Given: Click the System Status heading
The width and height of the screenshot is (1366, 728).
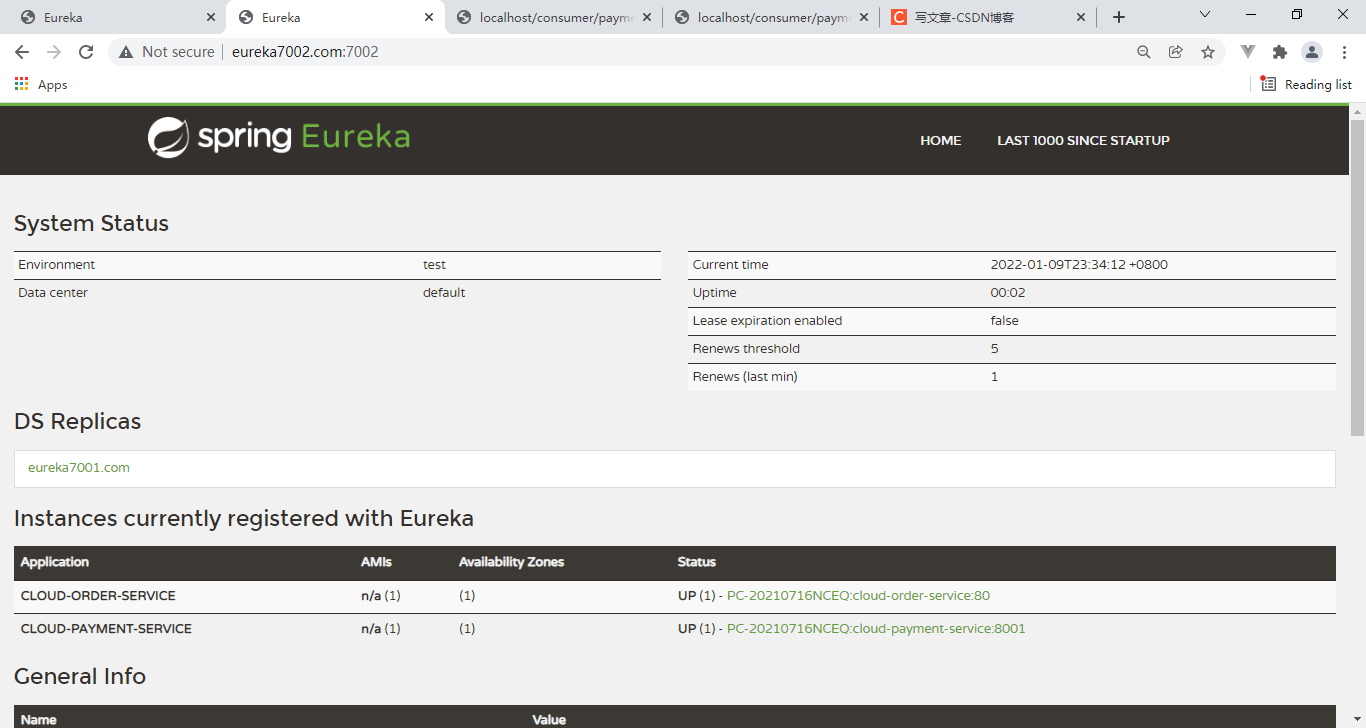Looking at the screenshot, I should click(x=91, y=224).
